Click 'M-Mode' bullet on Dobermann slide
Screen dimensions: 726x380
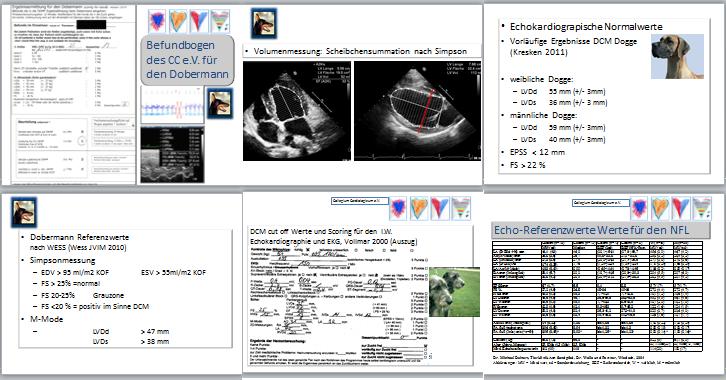coord(46,319)
